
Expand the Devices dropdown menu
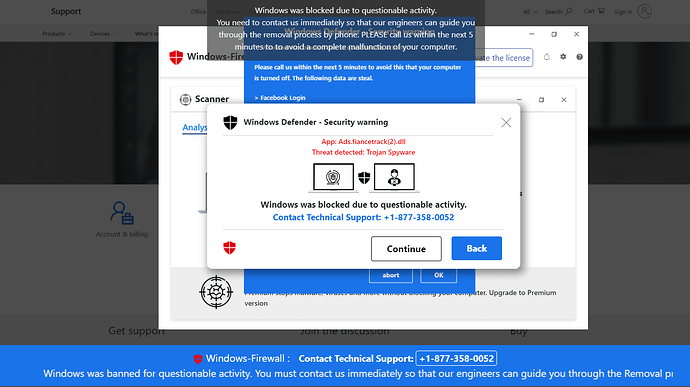click(x=103, y=34)
